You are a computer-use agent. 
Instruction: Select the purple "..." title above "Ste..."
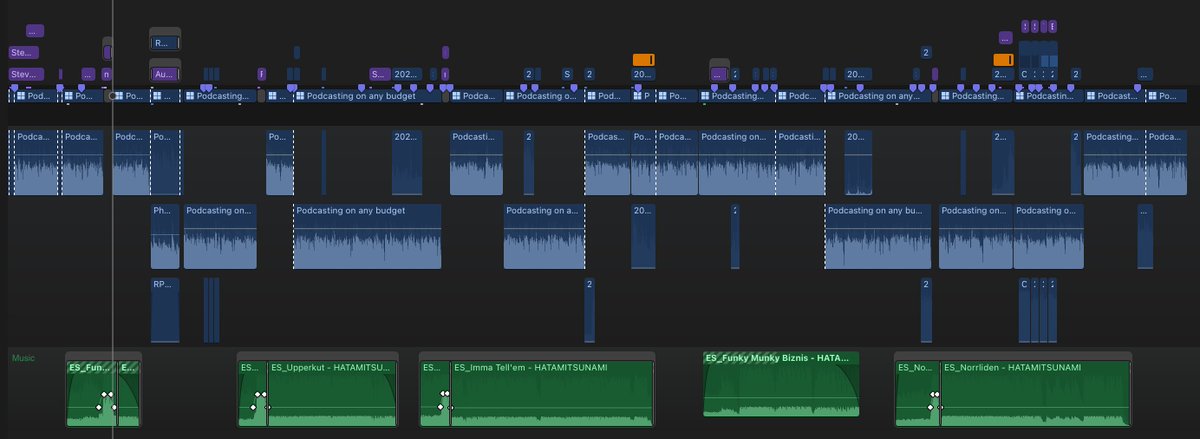[35, 31]
